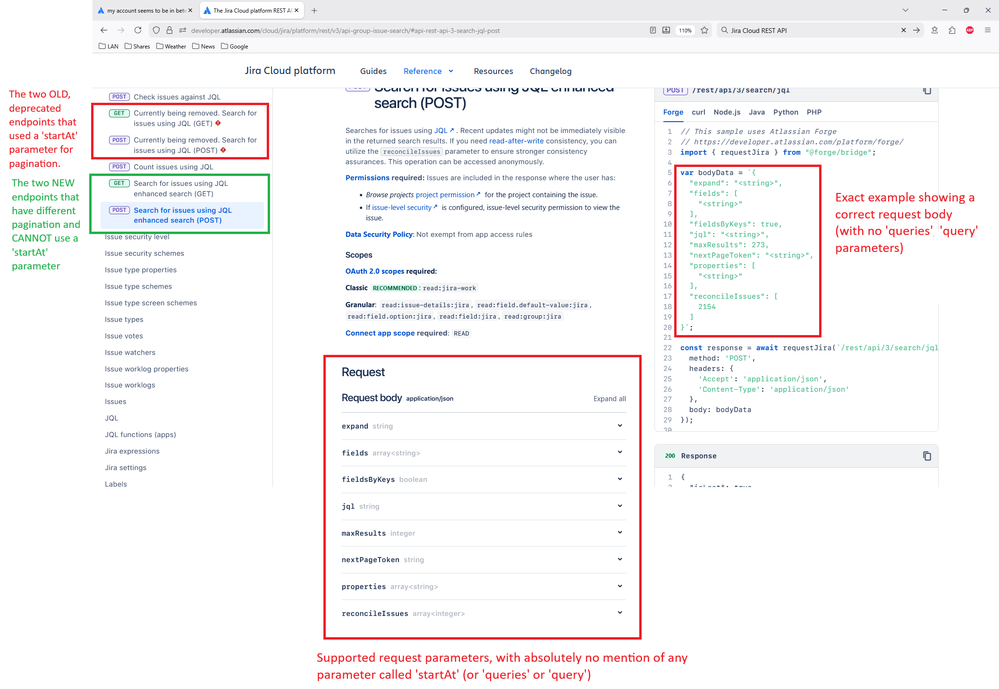This screenshot has width=999, height=689.
Task: Open the 'Data Security Policy' link
Action: [379, 235]
